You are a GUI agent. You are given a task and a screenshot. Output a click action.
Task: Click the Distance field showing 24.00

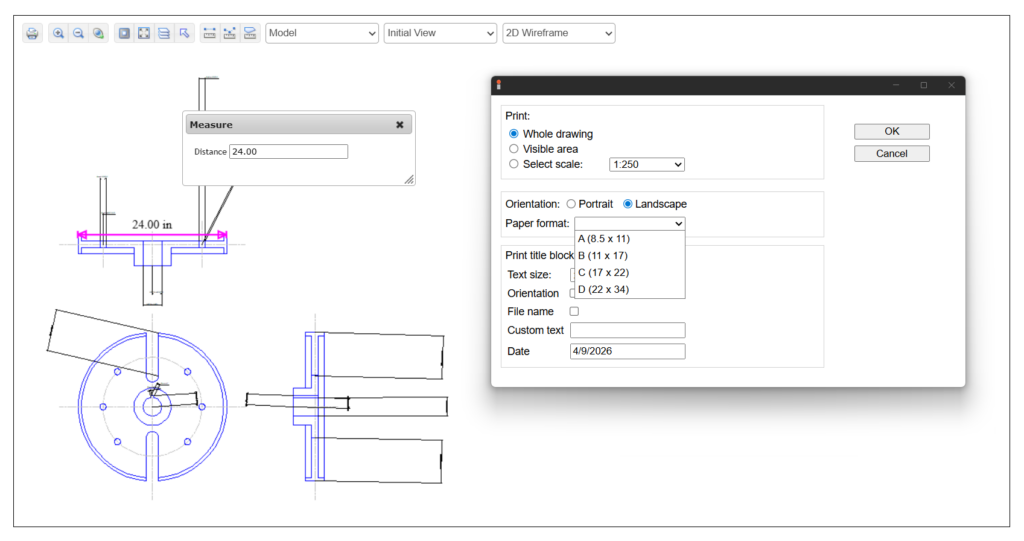point(289,152)
